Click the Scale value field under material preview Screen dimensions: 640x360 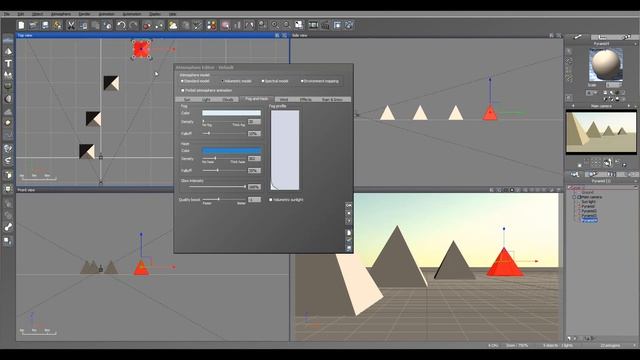point(613,85)
